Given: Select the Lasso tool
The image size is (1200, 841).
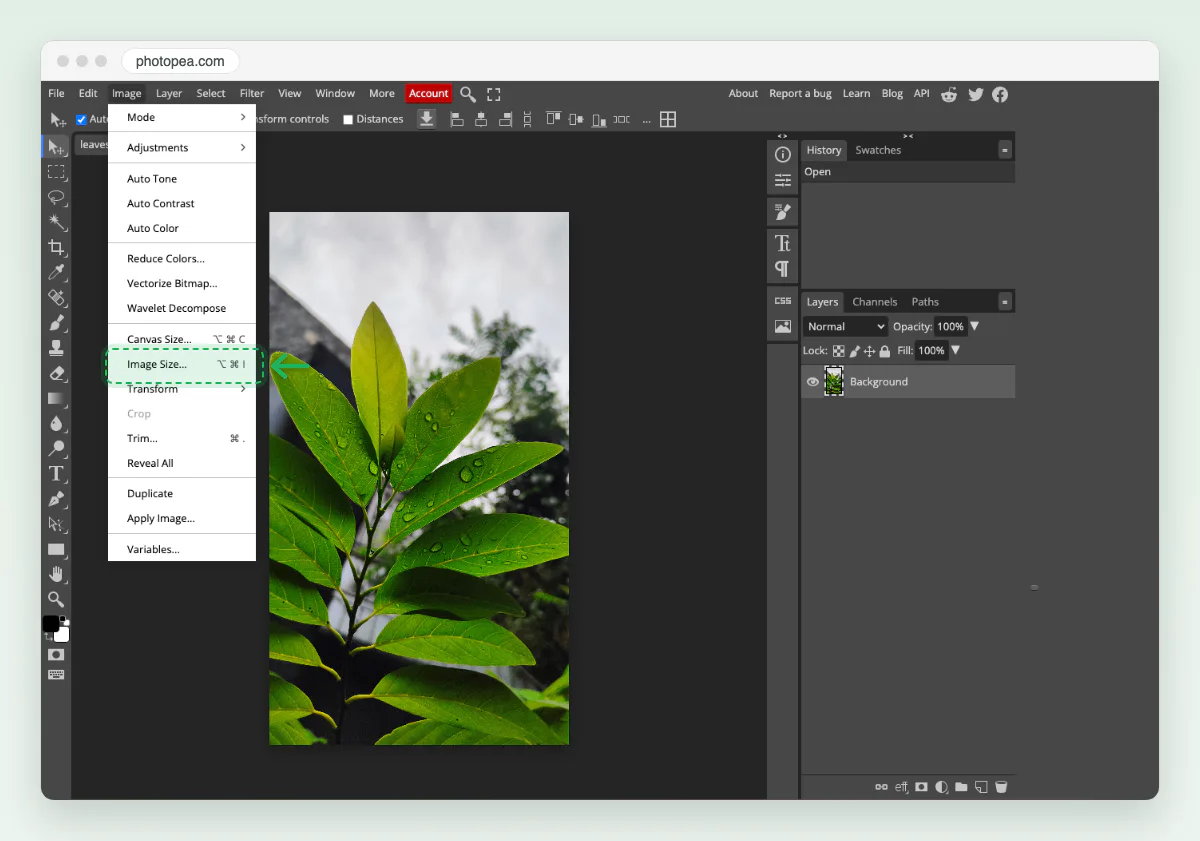Looking at the screenshot, I should click(x=57, y=197).
